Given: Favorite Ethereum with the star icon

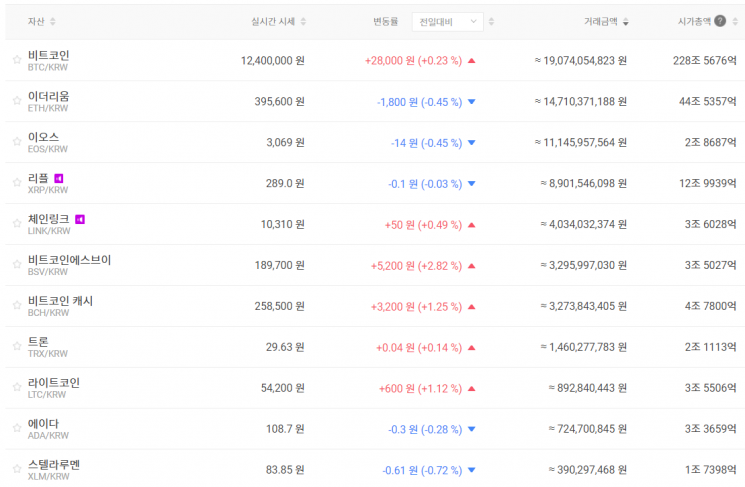Looking at the screenshot, I should click(17, 101).
